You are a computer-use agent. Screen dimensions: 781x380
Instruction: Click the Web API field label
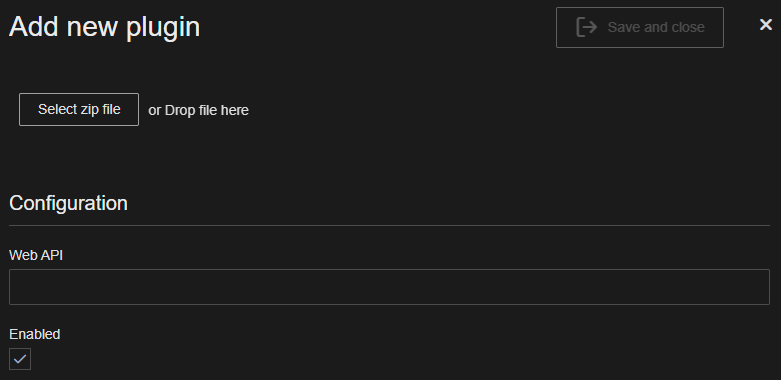click(36, 255)
